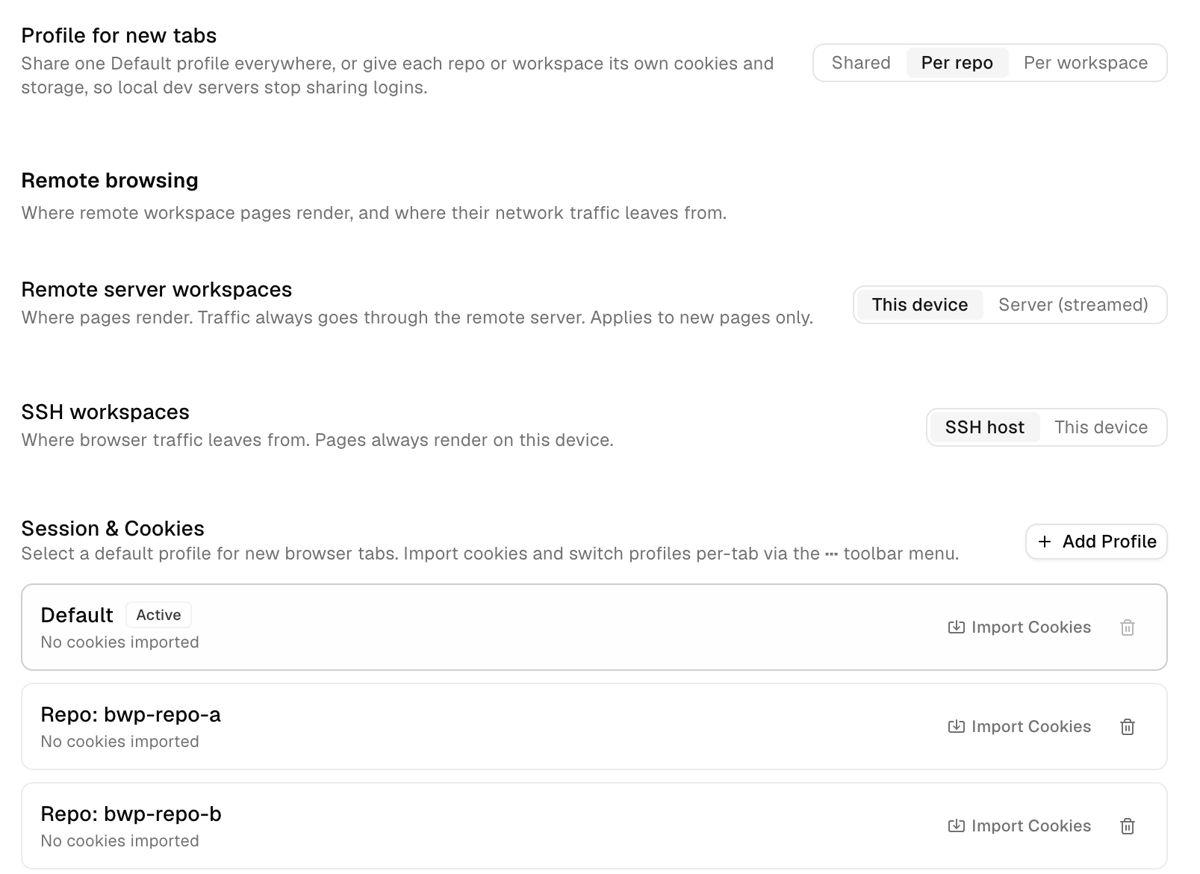Choose Server (streamed) rendering
The width and height of the screenshot is (1200, 874).
(x=1073, y=305)
